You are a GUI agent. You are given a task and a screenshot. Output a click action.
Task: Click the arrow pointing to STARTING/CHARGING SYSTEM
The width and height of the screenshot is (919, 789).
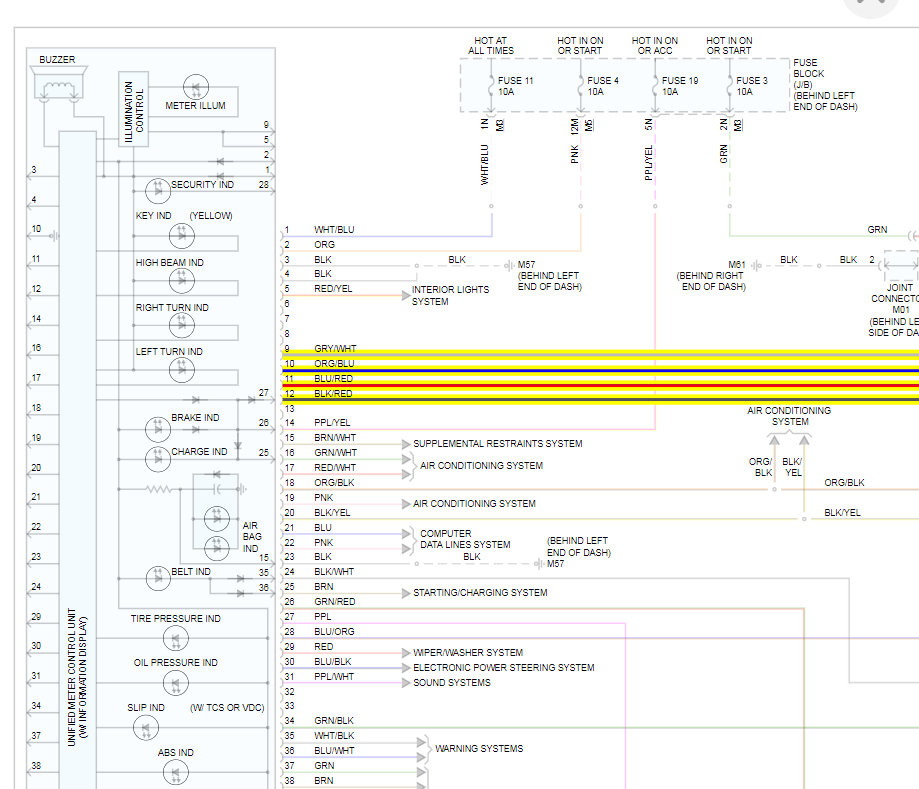tap(406, 593)
